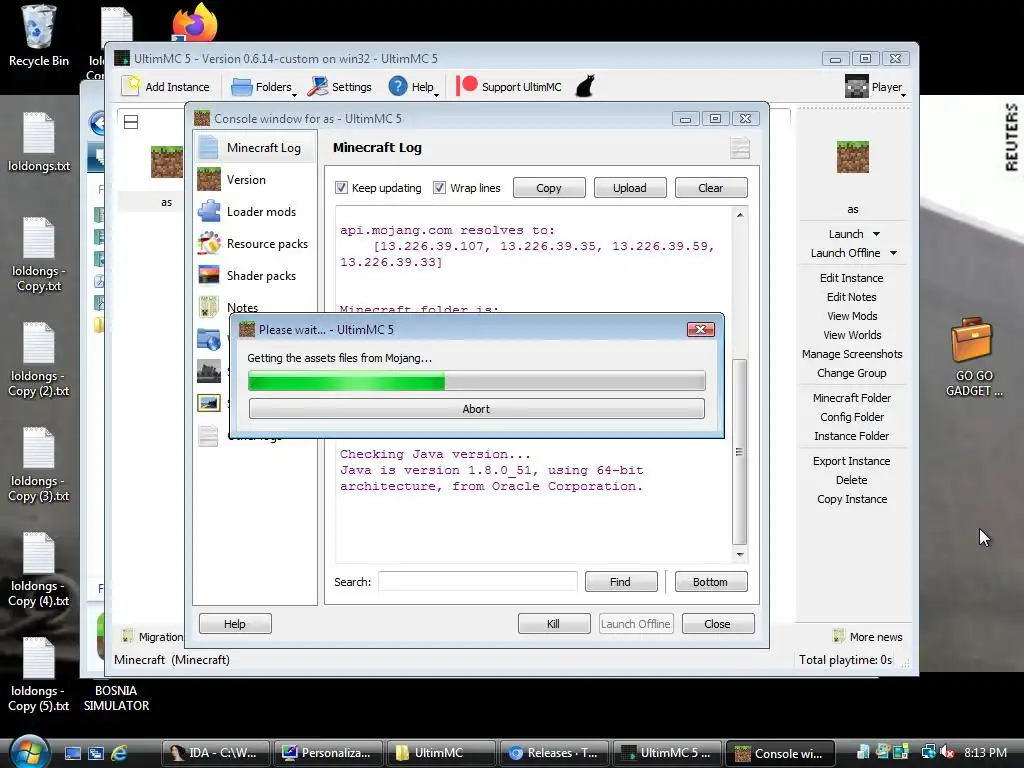The width and height of the screenshot is (1024, 768).
Task: Click the Add Instance toolbar icon
Action: (131, 86)
